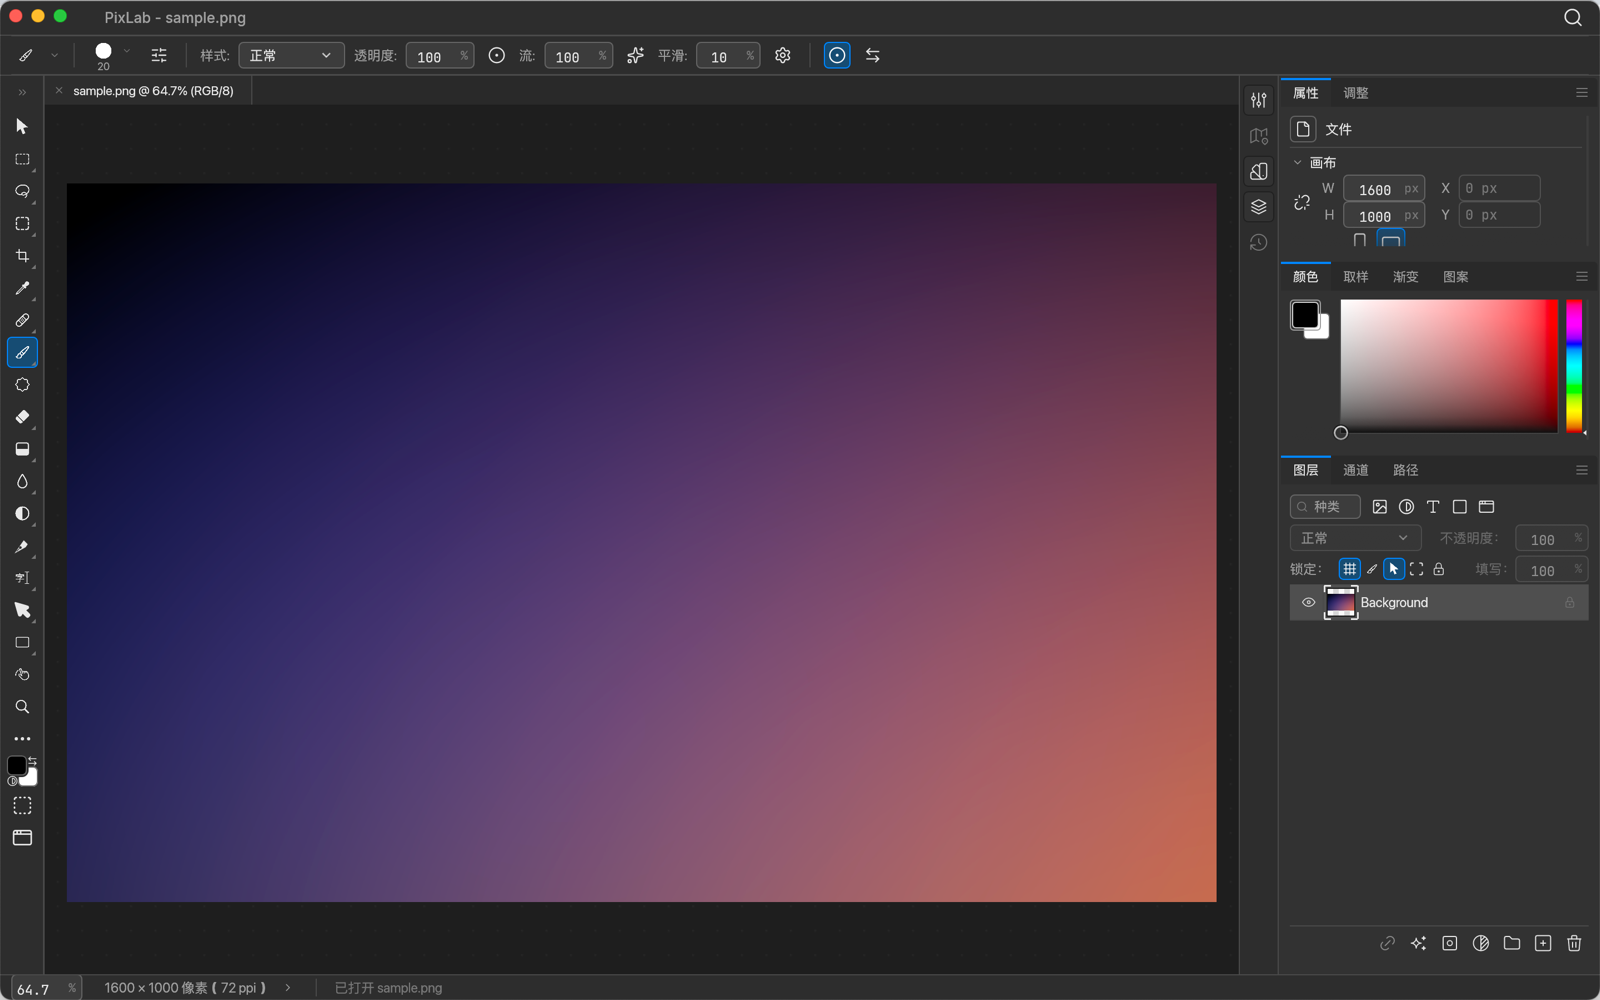Click the layer 种类 search field
Screen dimensions: 1600x1000
pyautogui.click(x=1325, y=507)
